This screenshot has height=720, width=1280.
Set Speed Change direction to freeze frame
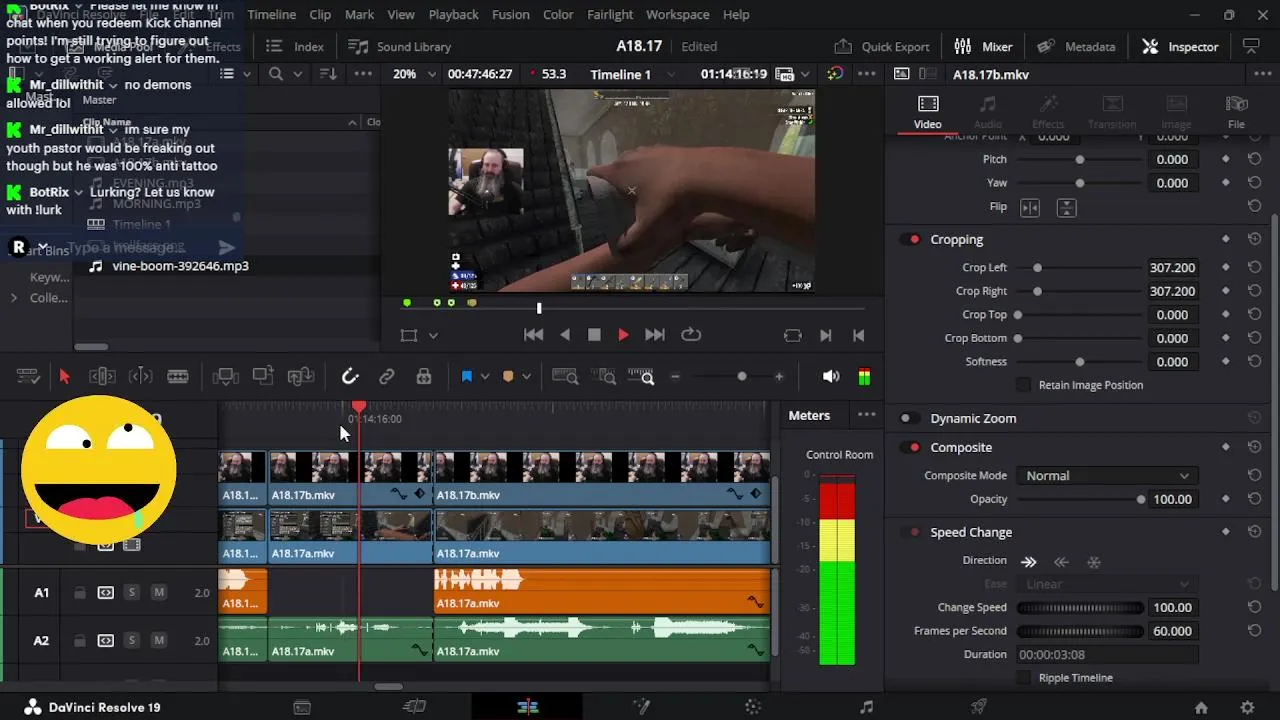click(1094, 562)
